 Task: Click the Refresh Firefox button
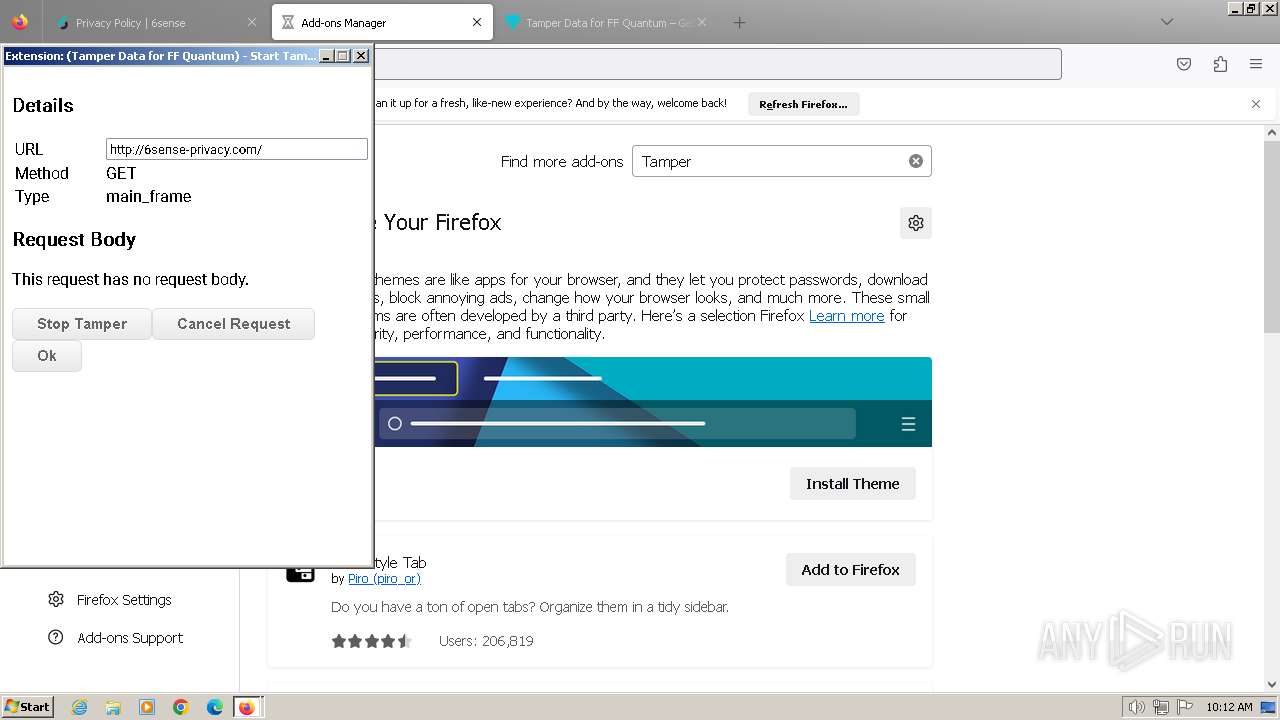(x=803, y=104)
